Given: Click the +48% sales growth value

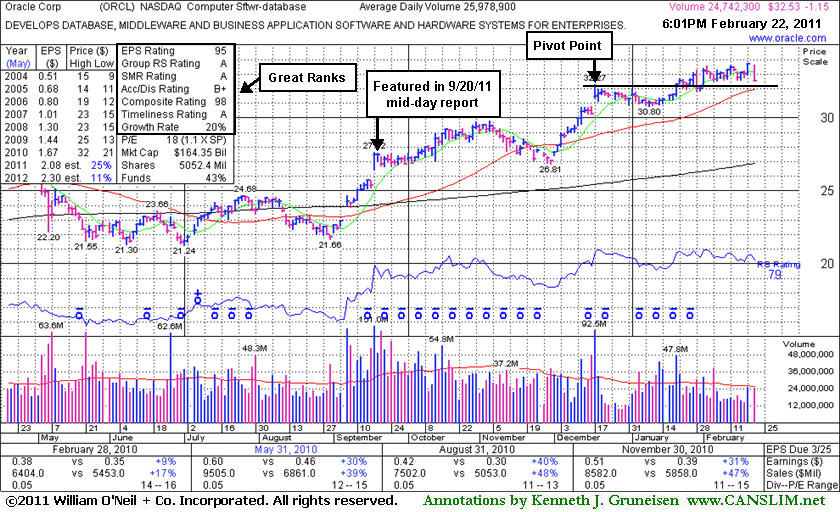Looking at the screenshot, I should (x=544, y=473).
